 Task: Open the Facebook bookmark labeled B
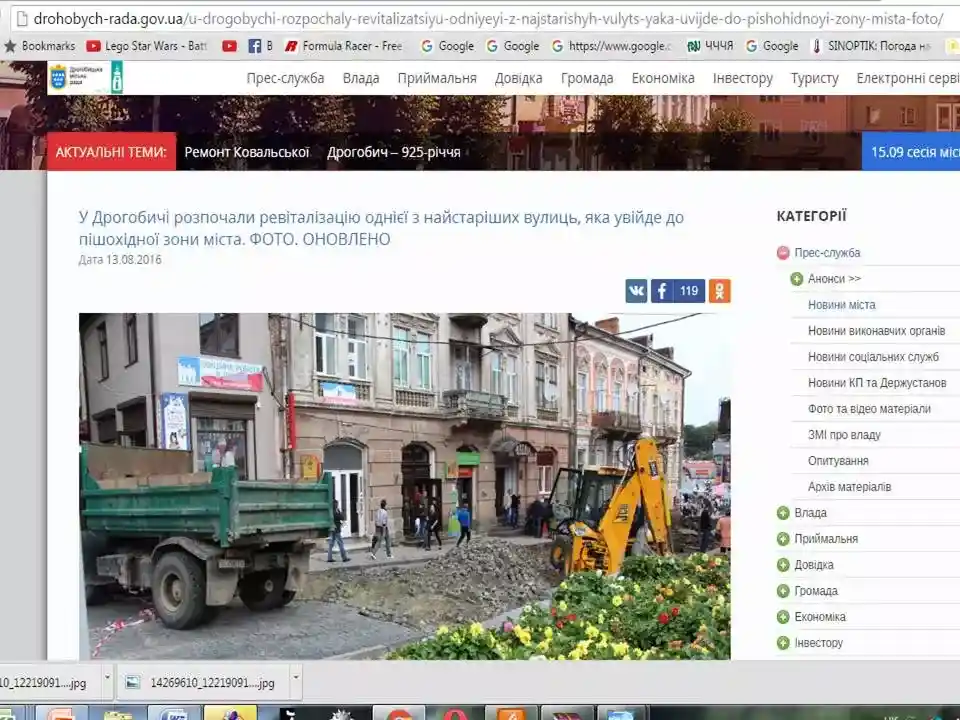[260, 46]
